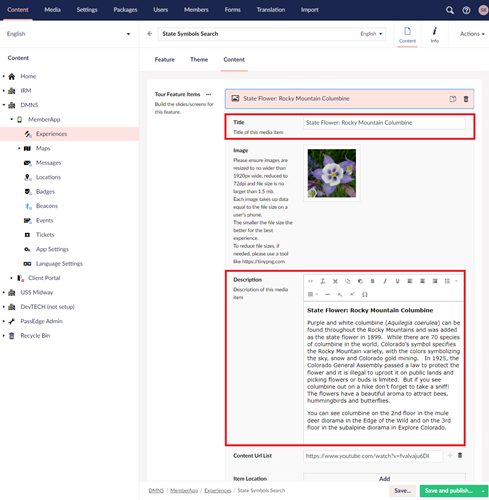489x500 pixels.
Task: Switch to the Theme tab
Action: [199, 60]
